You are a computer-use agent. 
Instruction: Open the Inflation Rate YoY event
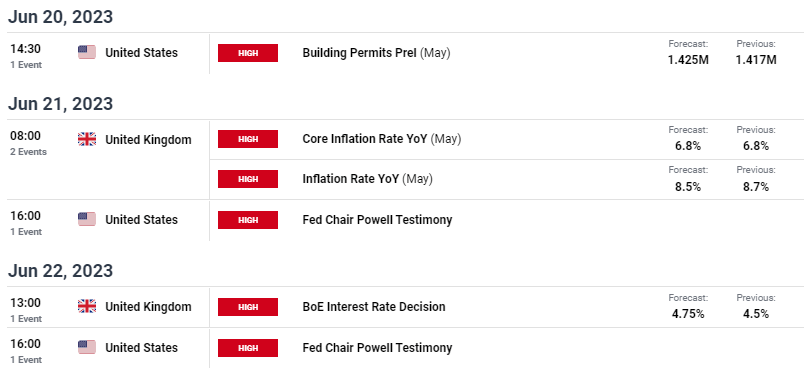368,179
